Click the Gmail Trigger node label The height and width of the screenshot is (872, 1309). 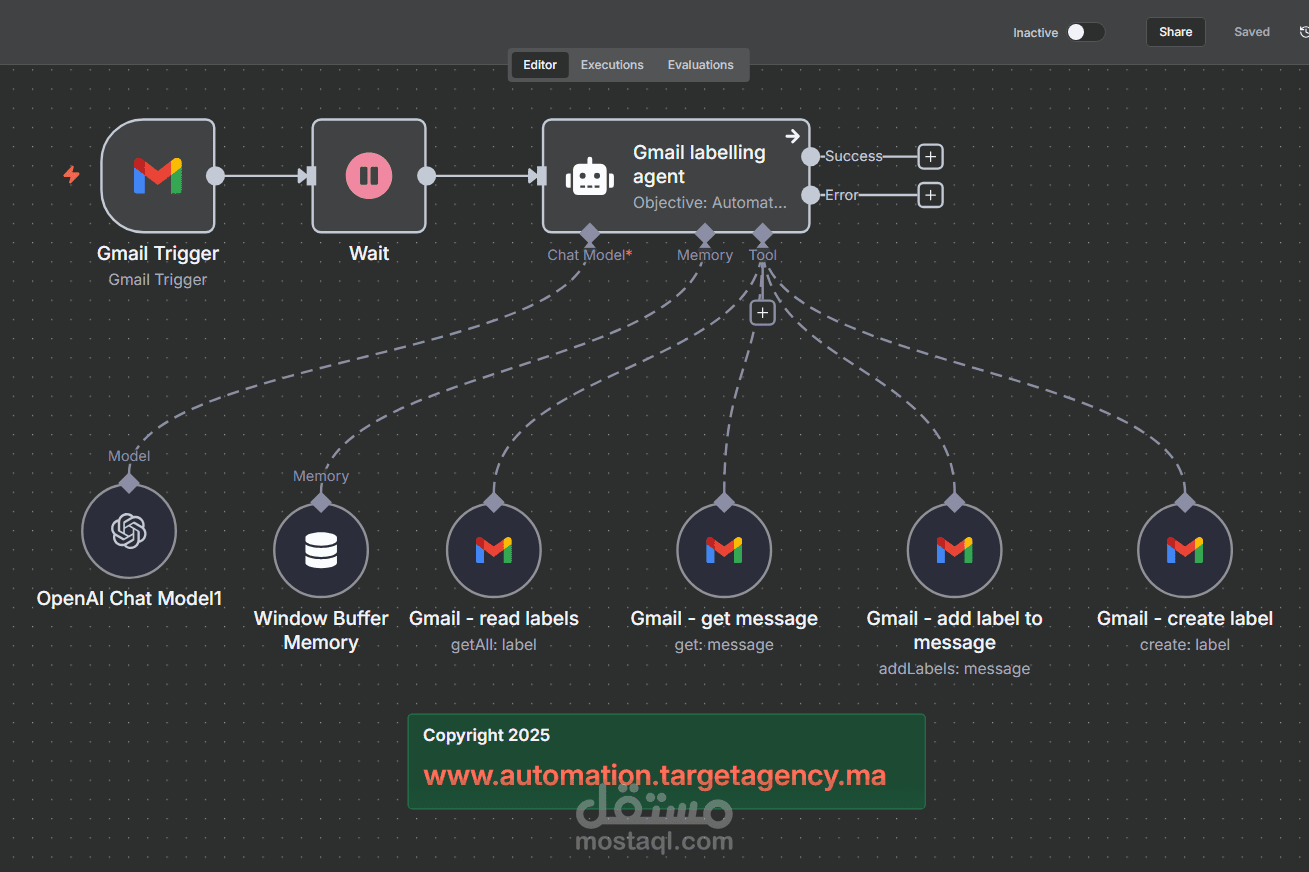tap(158, 254)
